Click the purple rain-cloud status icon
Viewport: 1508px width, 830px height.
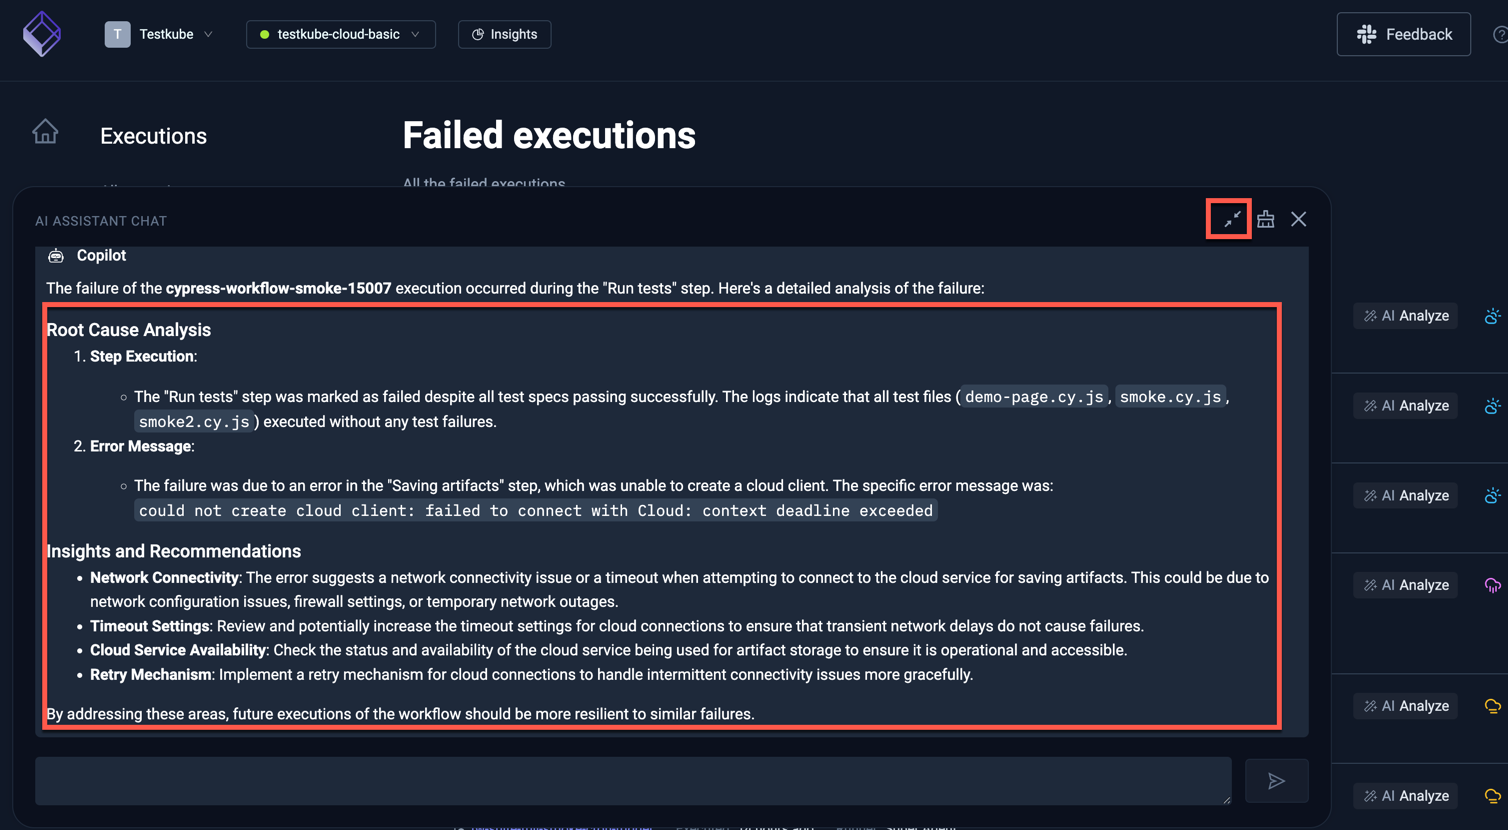tap(1492, 585)
